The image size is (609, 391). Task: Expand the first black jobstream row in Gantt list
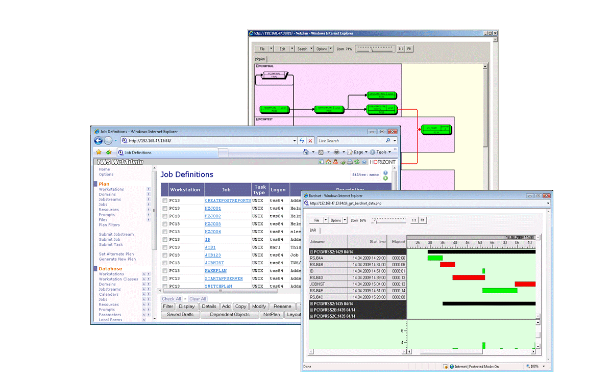[311, 252]
